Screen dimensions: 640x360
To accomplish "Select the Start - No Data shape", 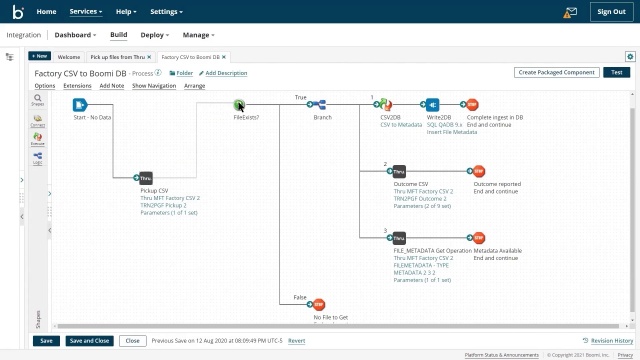I will tap(80, 105).
